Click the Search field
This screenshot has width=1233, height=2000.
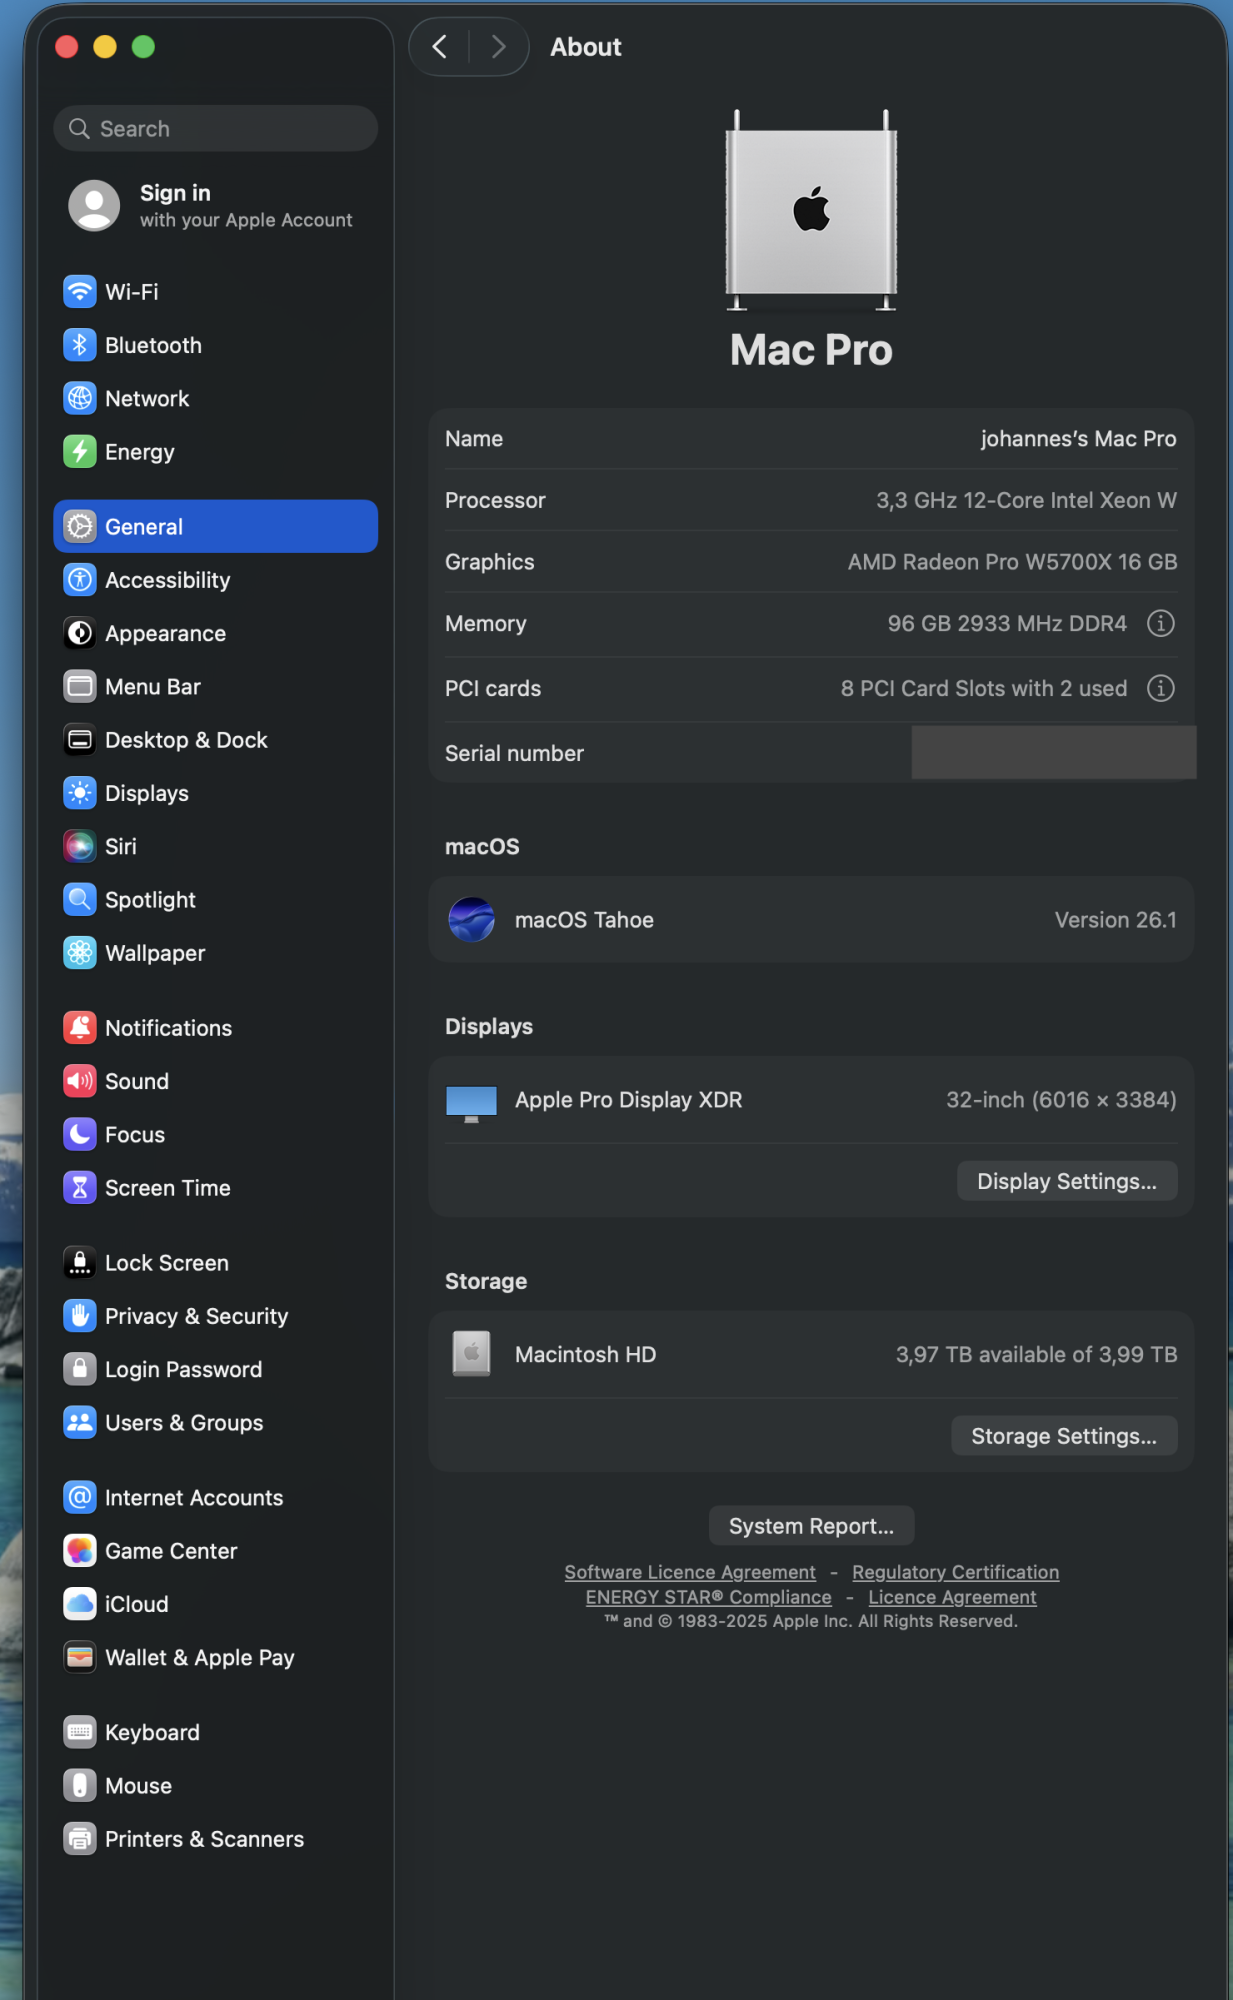[x=216, y=128]
